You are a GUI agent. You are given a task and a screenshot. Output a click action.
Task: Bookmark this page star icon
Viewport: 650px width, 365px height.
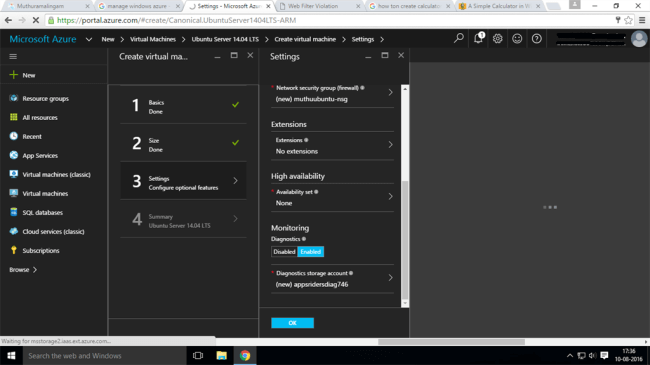point(628,20)
